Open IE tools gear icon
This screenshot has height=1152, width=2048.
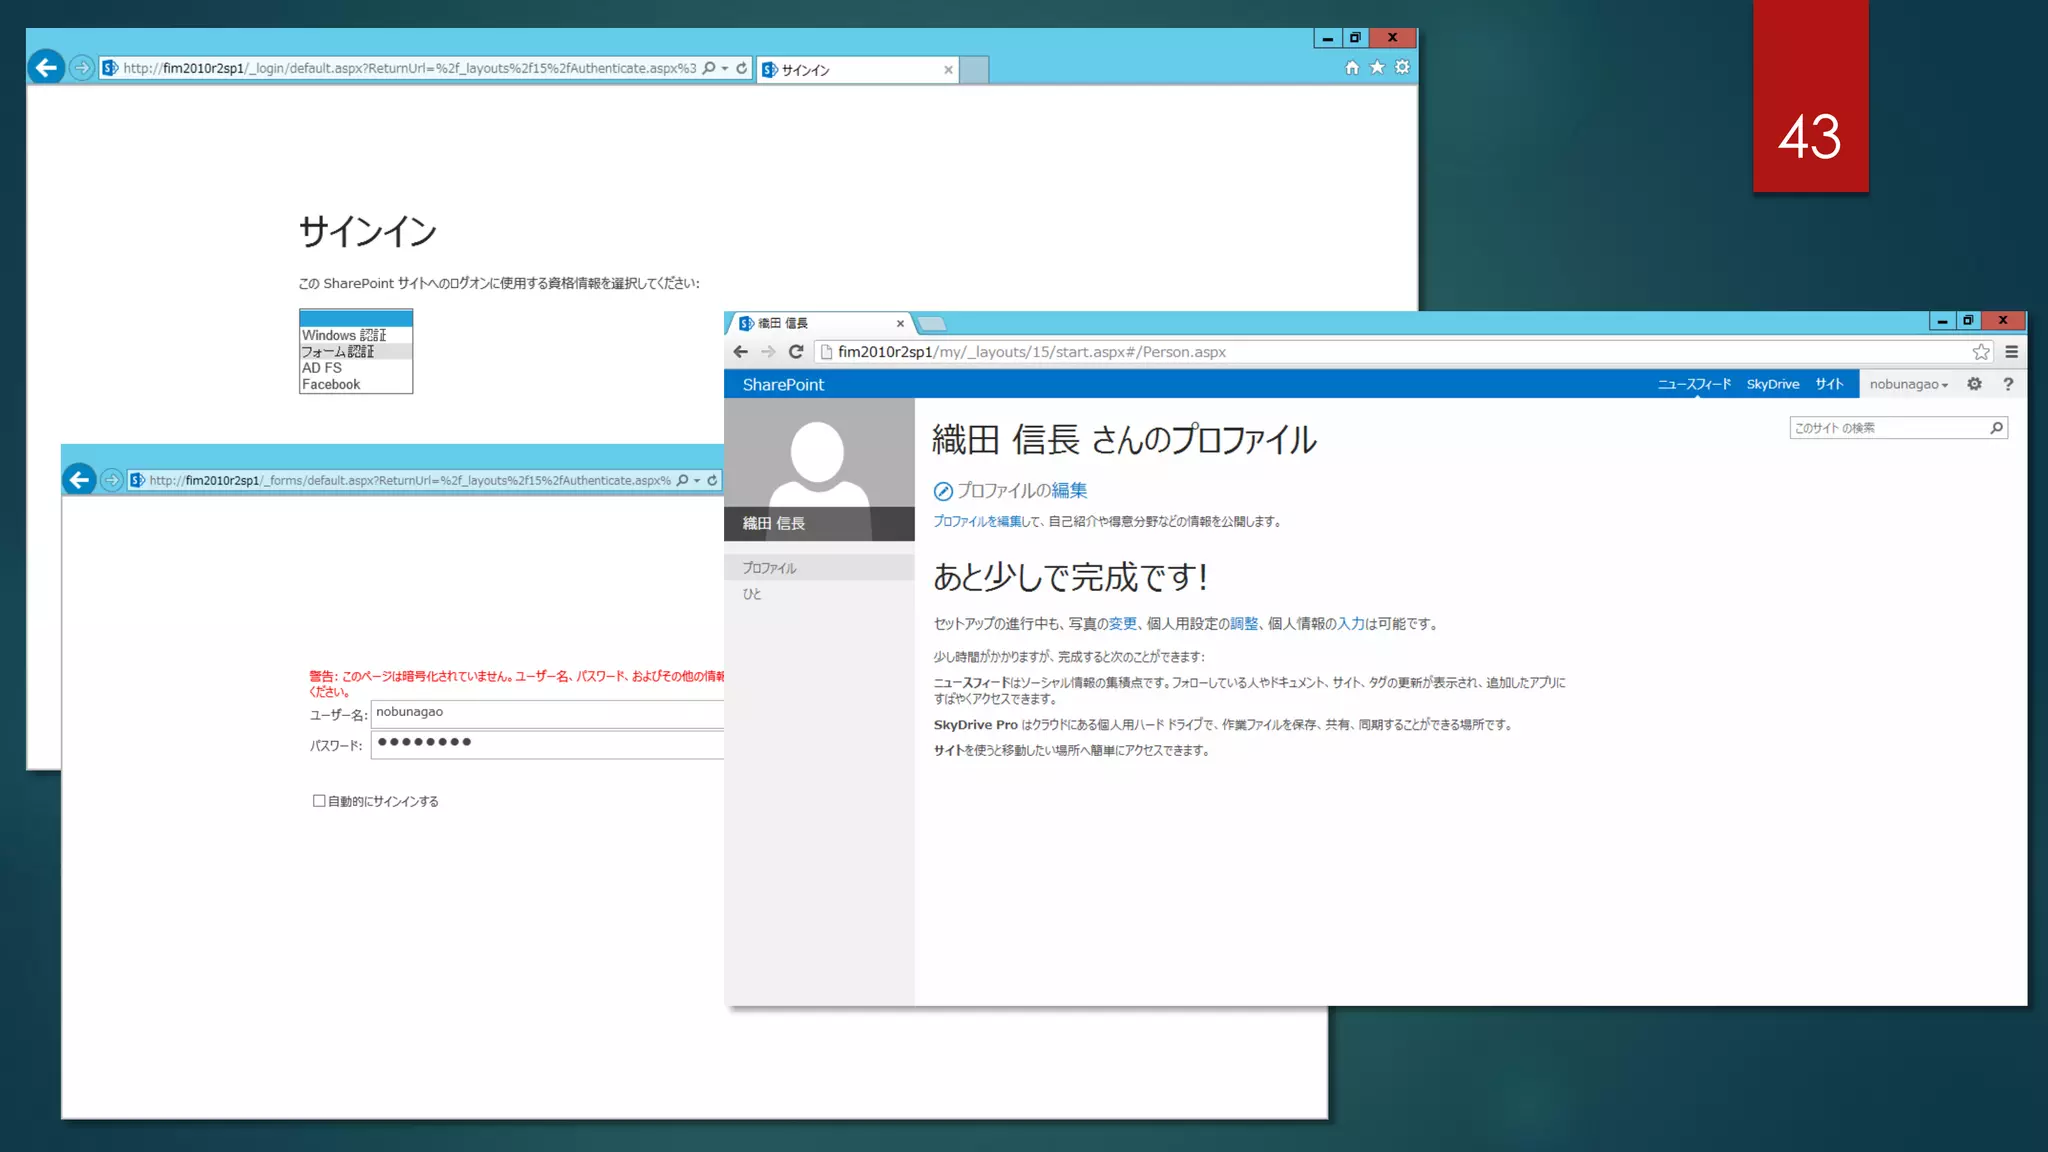(x=1402, y=67)
